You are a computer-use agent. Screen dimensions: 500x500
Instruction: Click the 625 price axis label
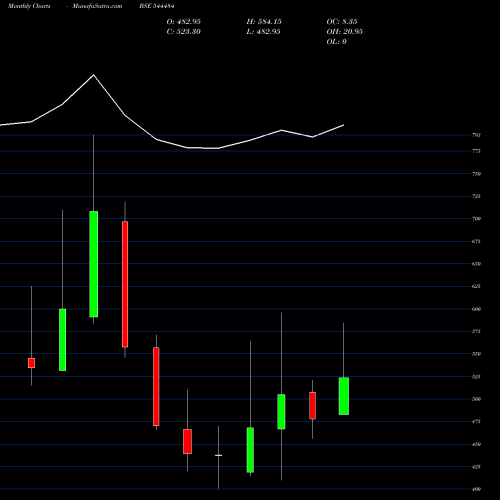pos(476,286)
